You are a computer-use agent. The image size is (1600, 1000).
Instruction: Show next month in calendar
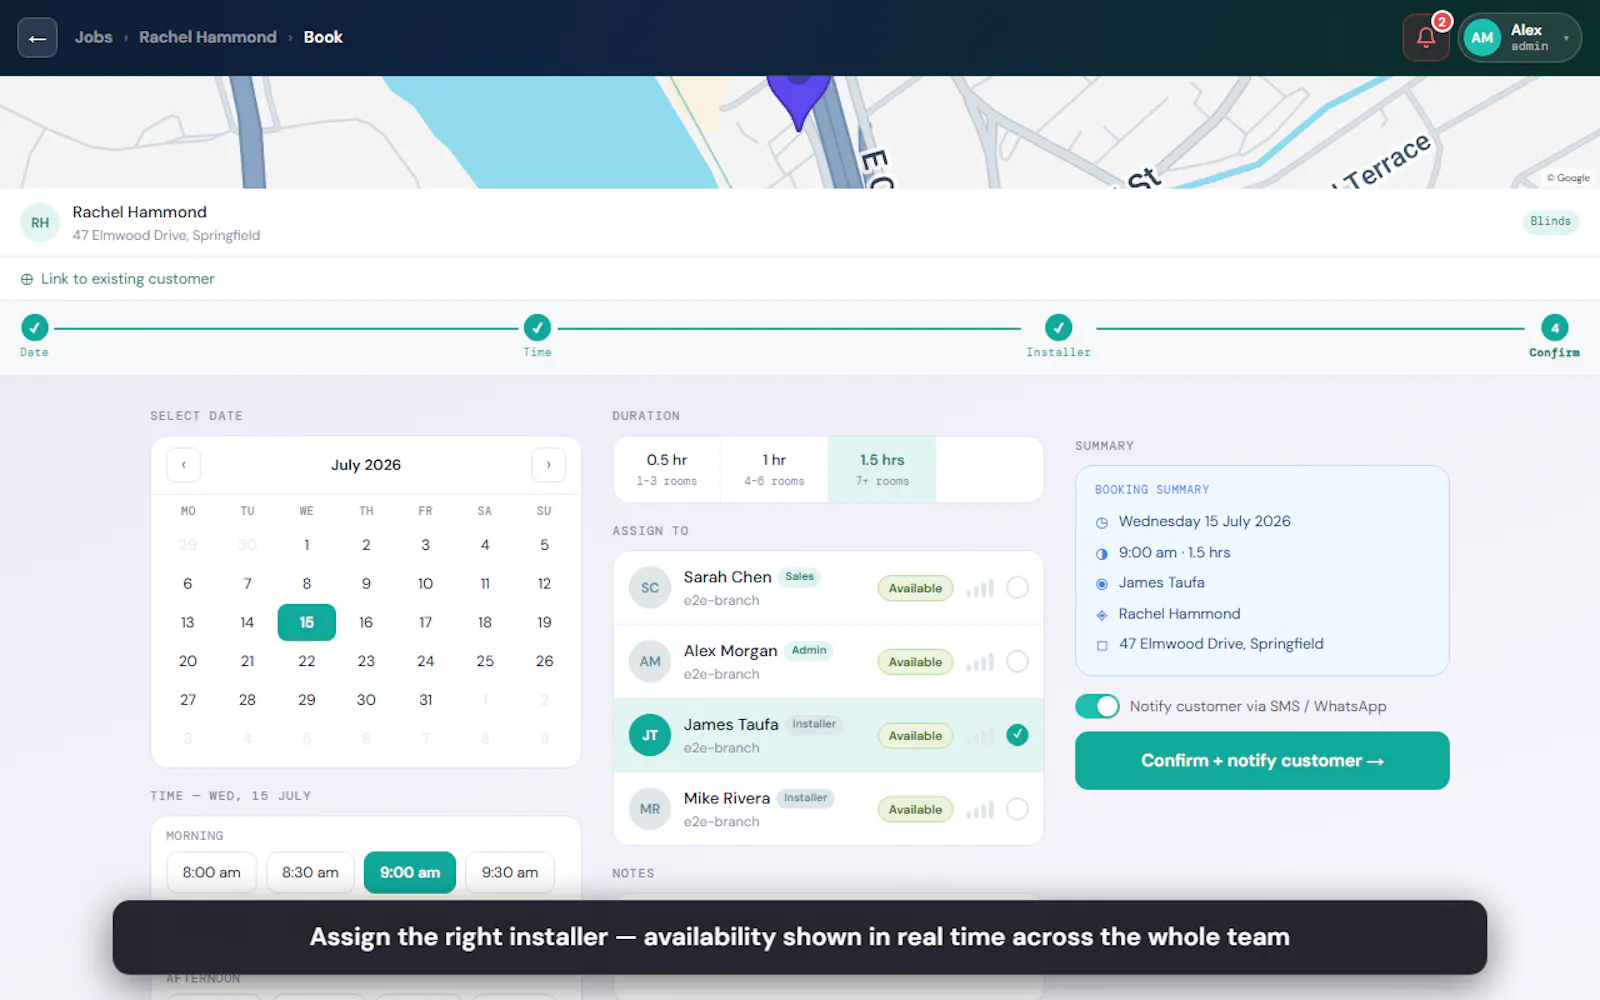point(548,465)
